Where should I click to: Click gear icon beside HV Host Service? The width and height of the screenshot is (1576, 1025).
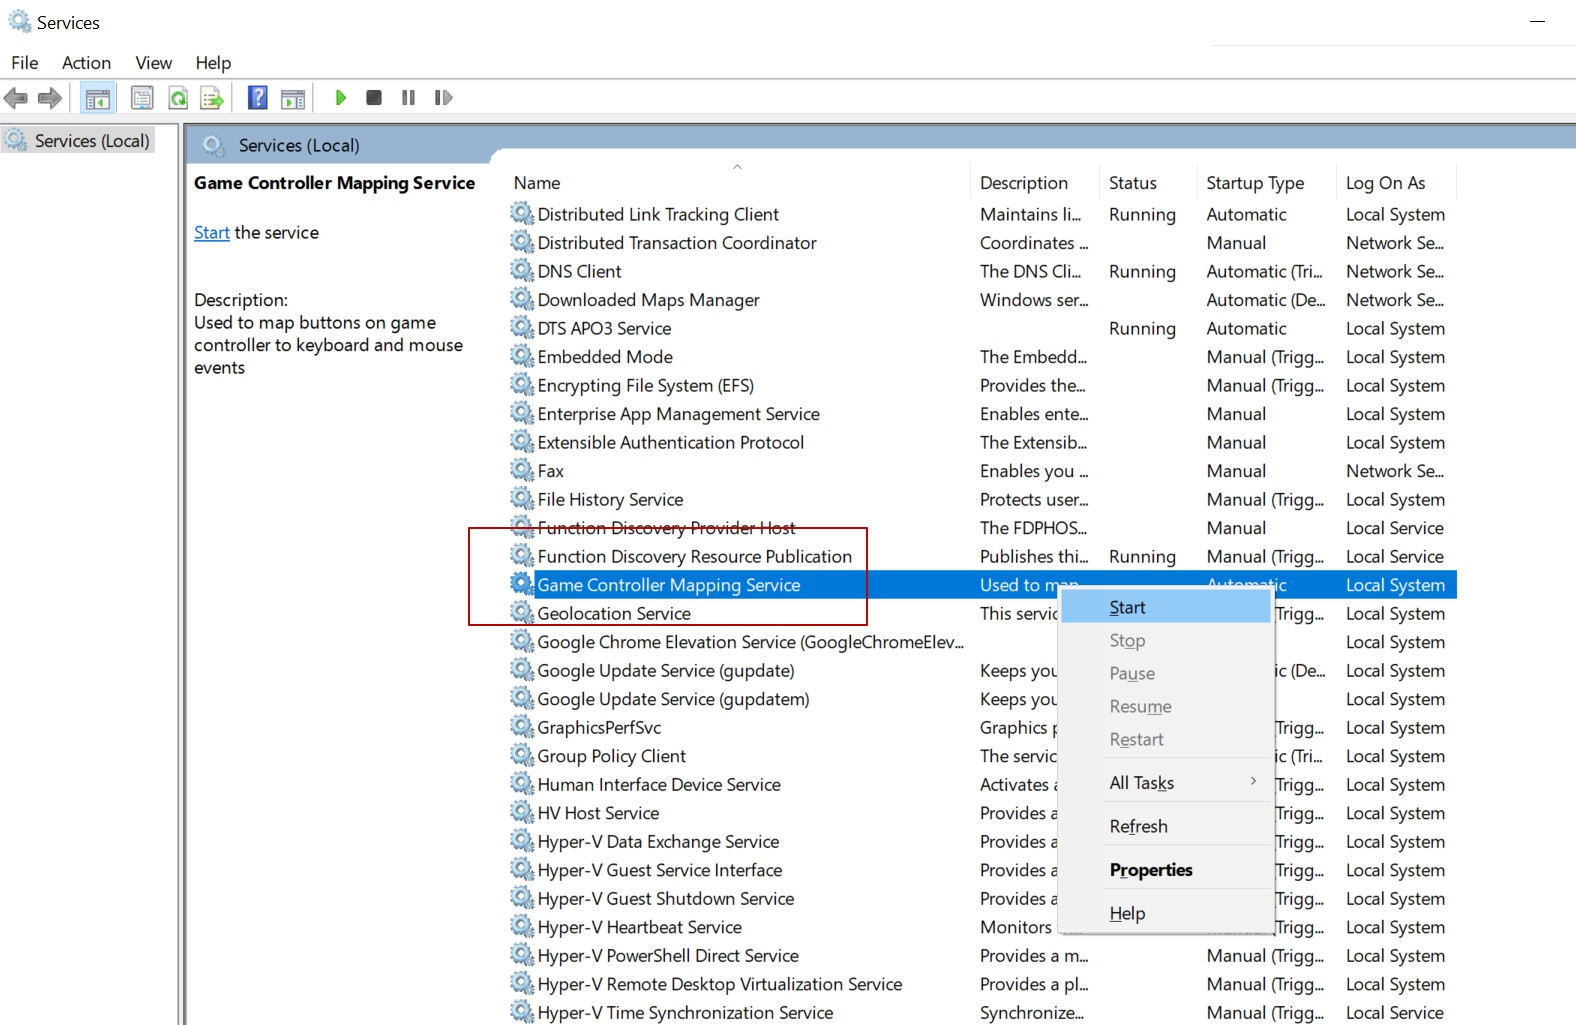click(522, 812)
